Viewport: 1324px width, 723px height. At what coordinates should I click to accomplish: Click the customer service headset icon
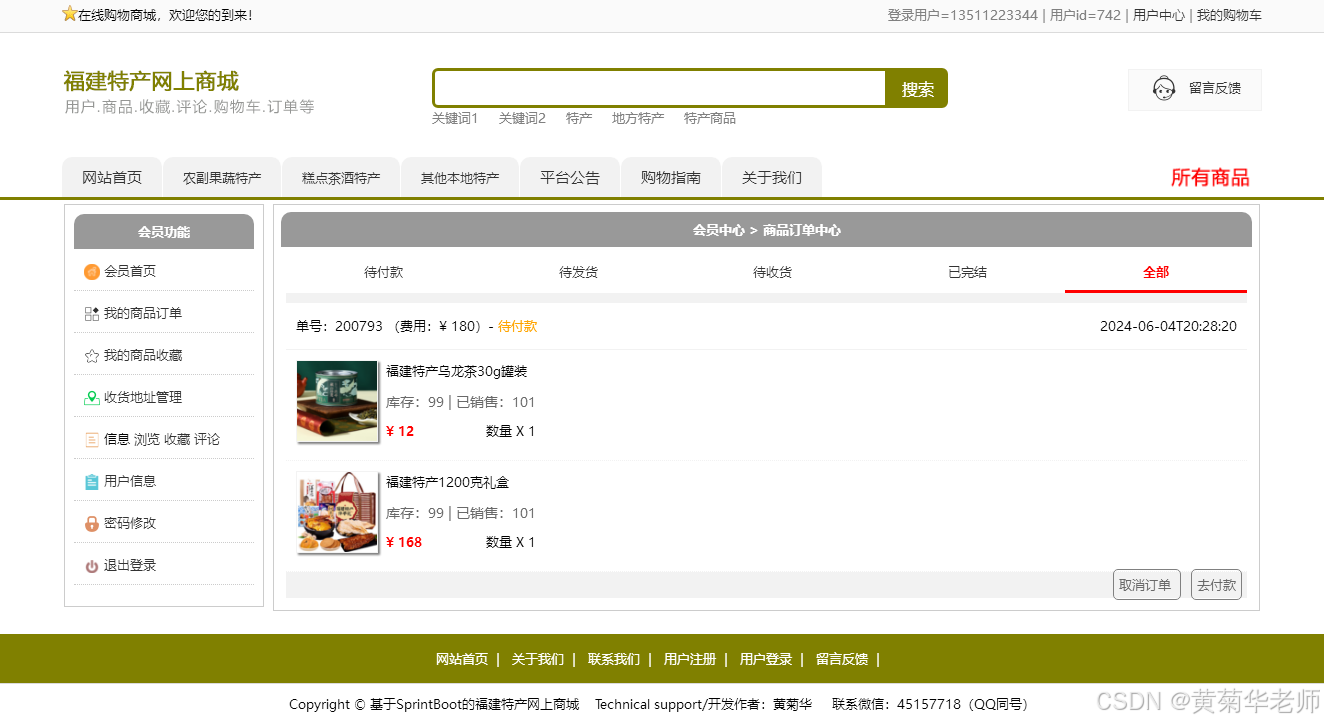(x=1164, y=89)
